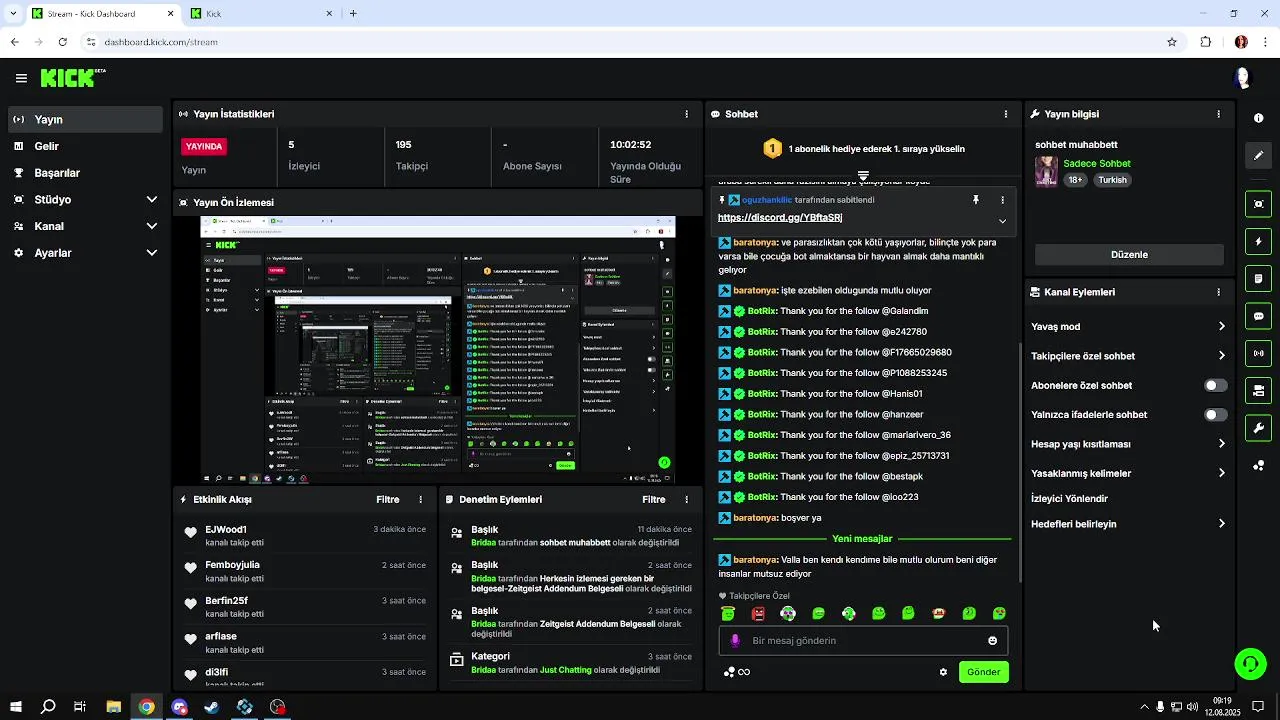Open Yayın İstatistikleri panel options menu
Image resolution: width=1280 pixels, height=720 pixels.
686,114
